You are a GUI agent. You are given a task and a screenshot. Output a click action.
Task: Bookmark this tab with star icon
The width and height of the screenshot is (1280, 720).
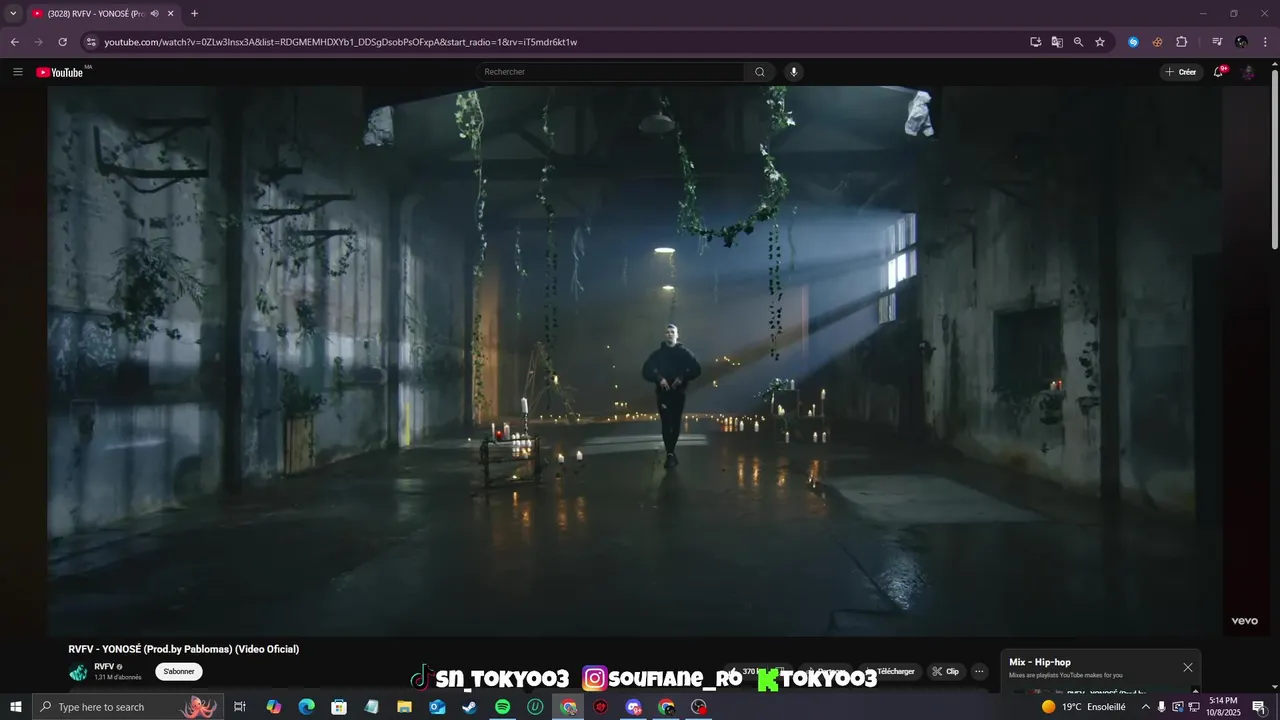click(1100, 42)
